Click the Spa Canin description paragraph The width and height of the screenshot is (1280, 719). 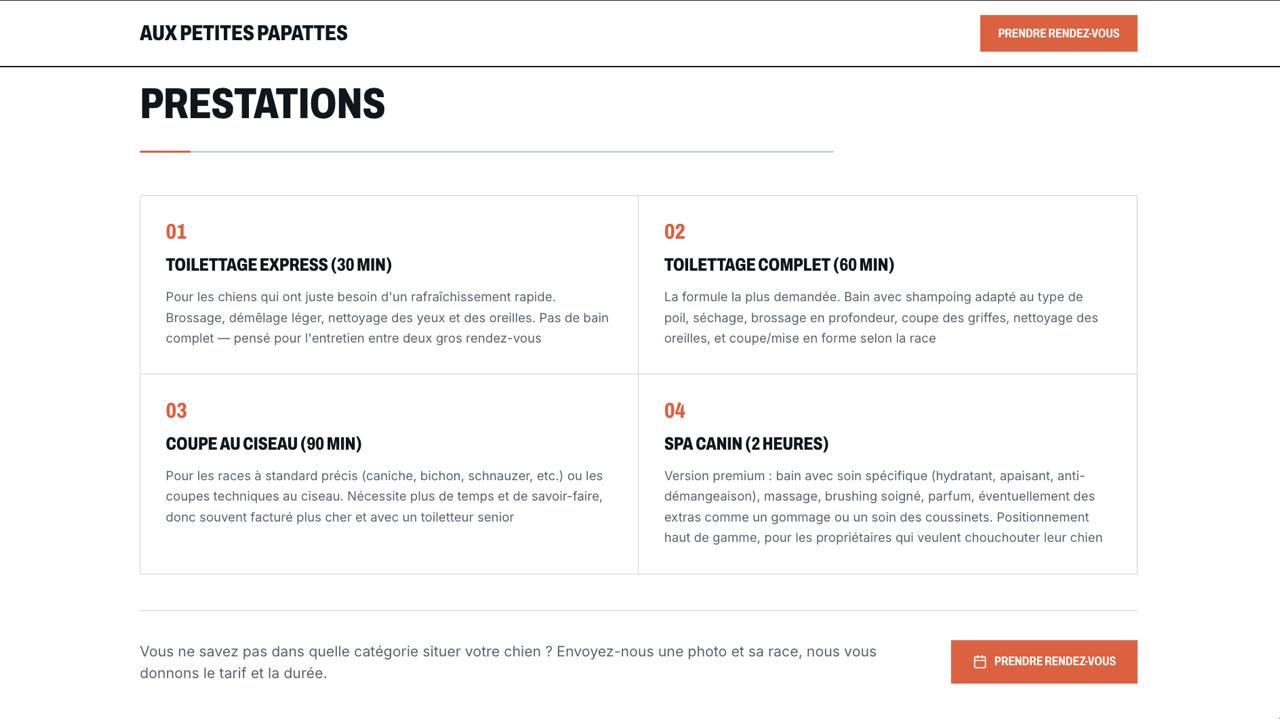[x=883, y=507]
